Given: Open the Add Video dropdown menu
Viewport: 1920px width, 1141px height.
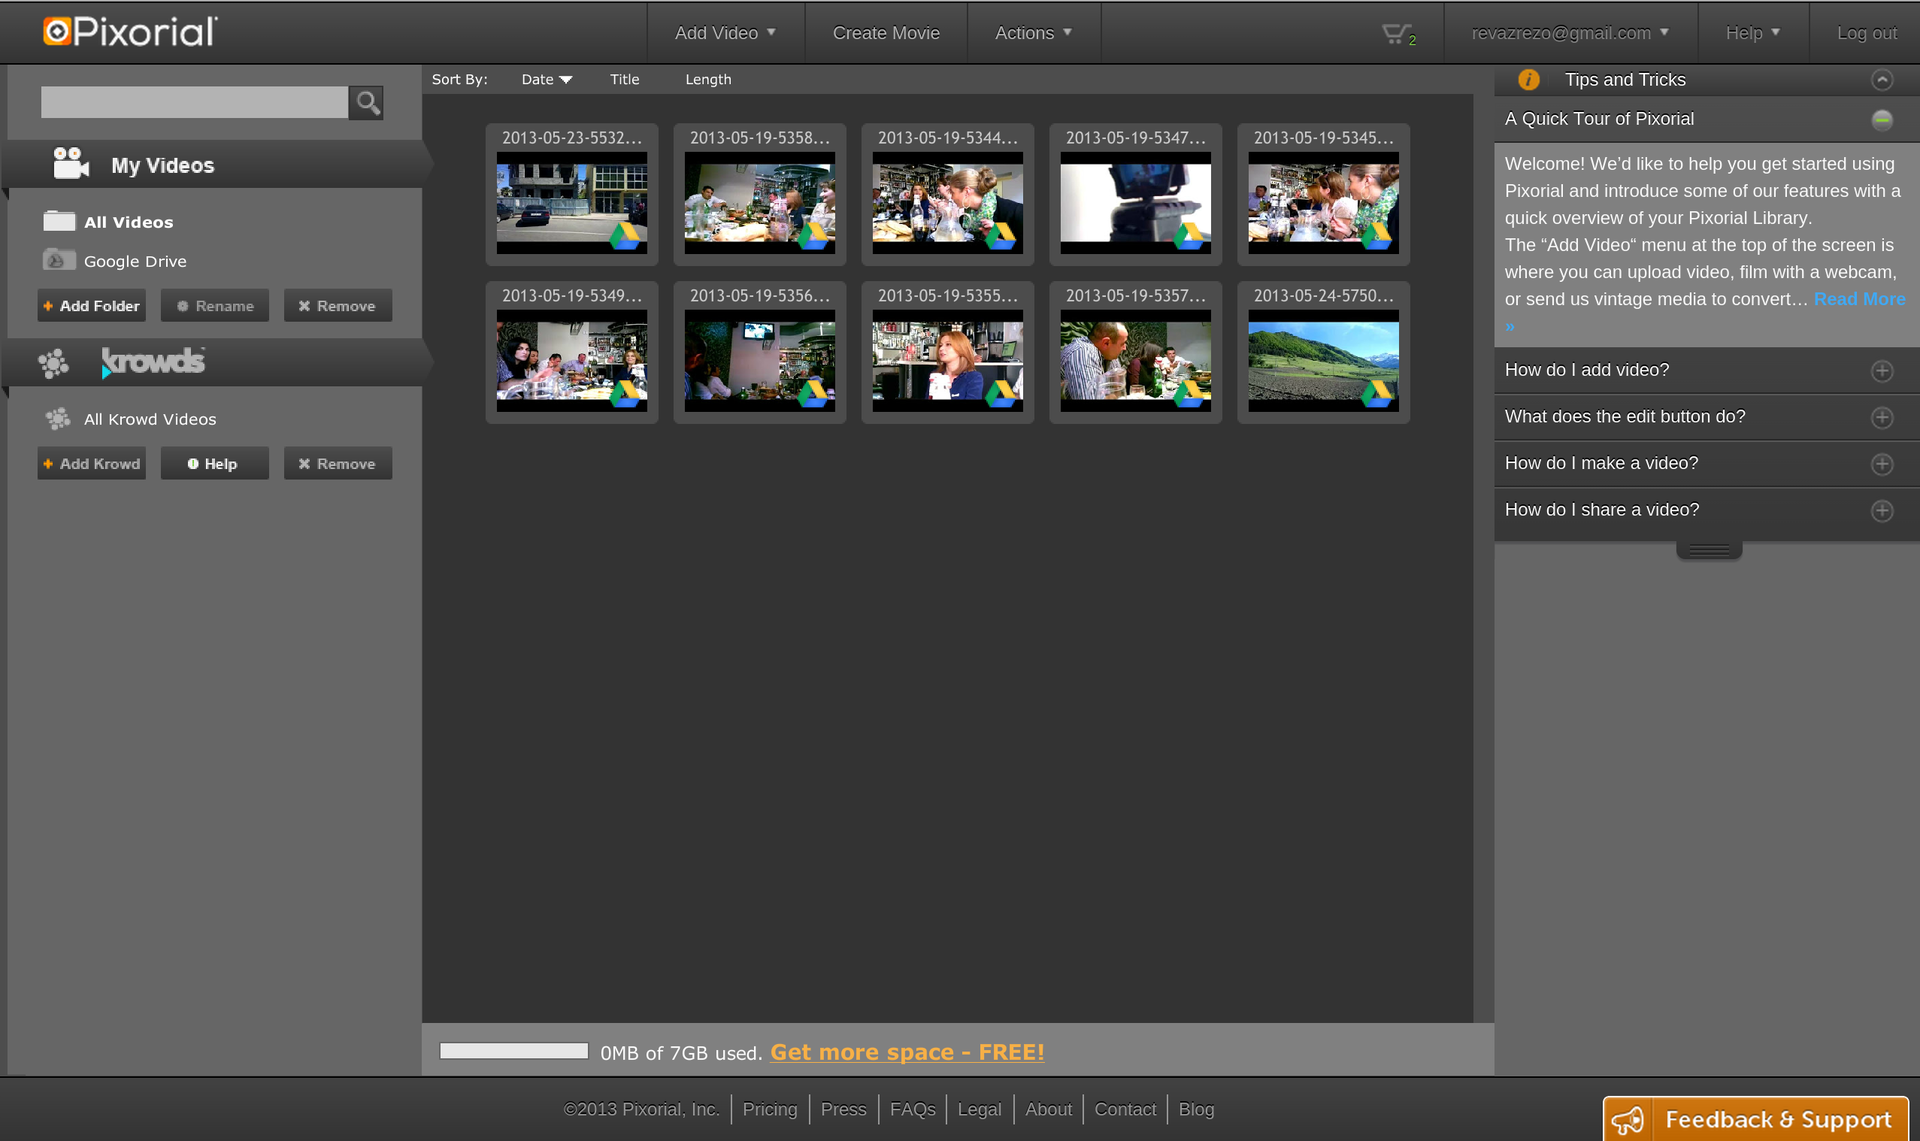Looking at the screenshot, I should (x=725, y=33).
